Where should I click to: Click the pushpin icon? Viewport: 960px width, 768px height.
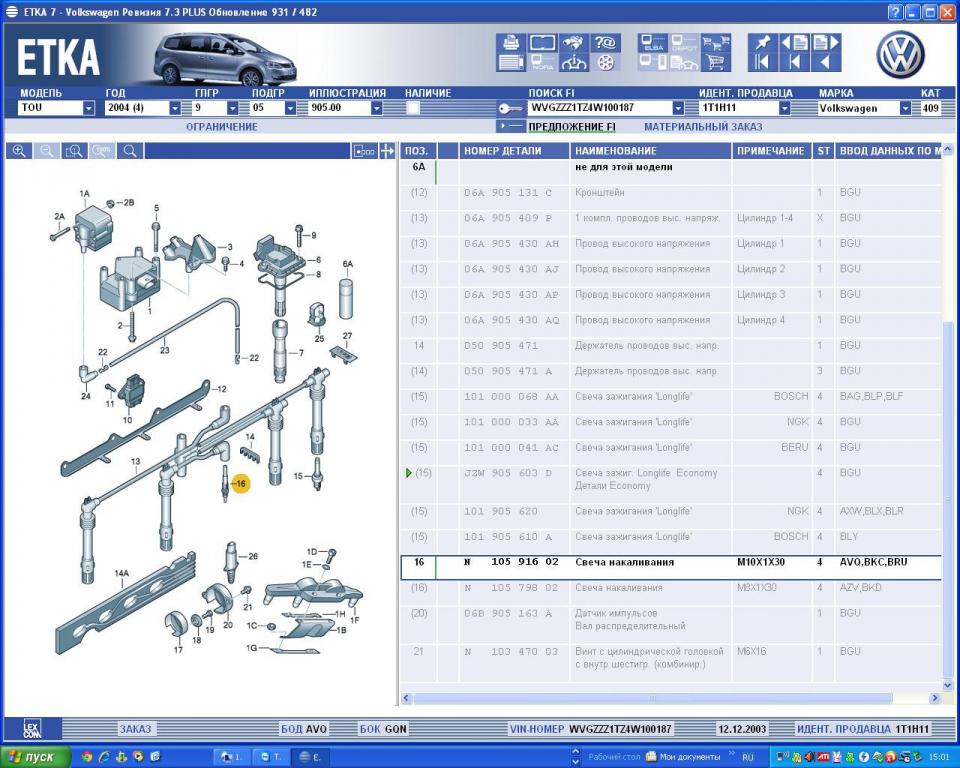pos(763,43)
